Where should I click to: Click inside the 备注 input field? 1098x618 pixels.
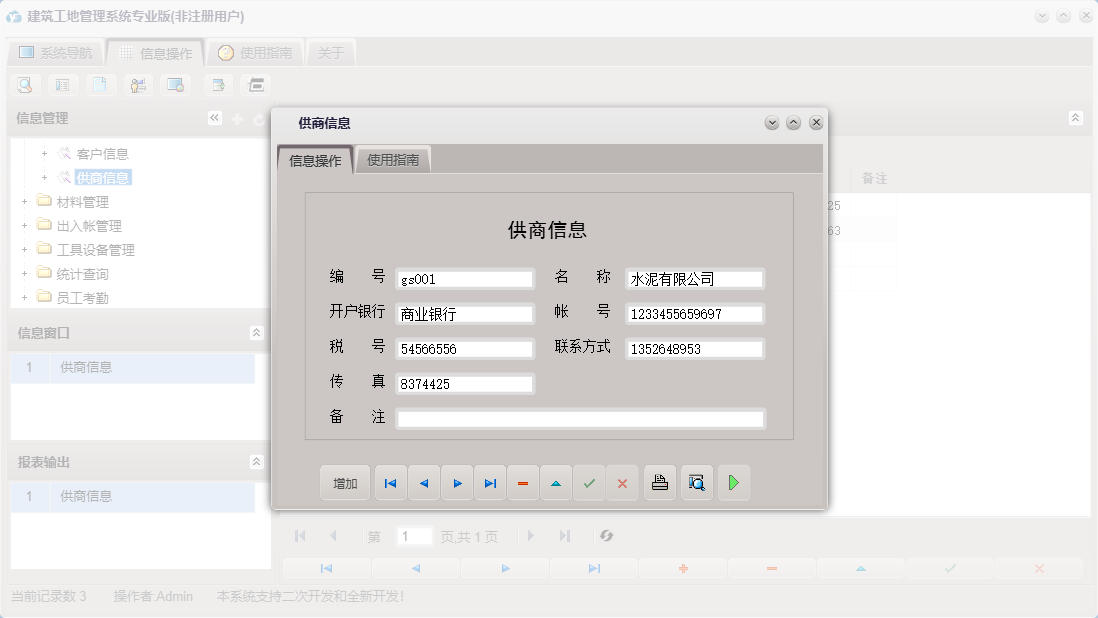tap(580, 418)
